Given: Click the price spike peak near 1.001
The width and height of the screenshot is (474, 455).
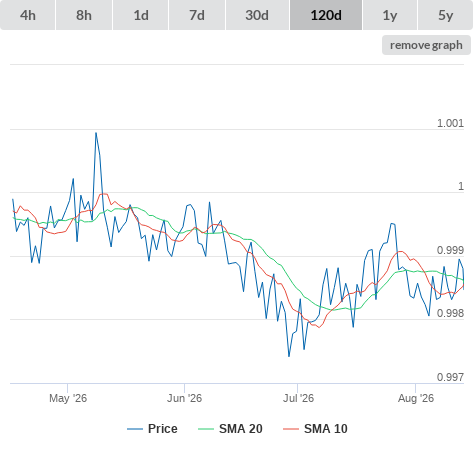Looking at the screenshot, I should click(96, 133).
